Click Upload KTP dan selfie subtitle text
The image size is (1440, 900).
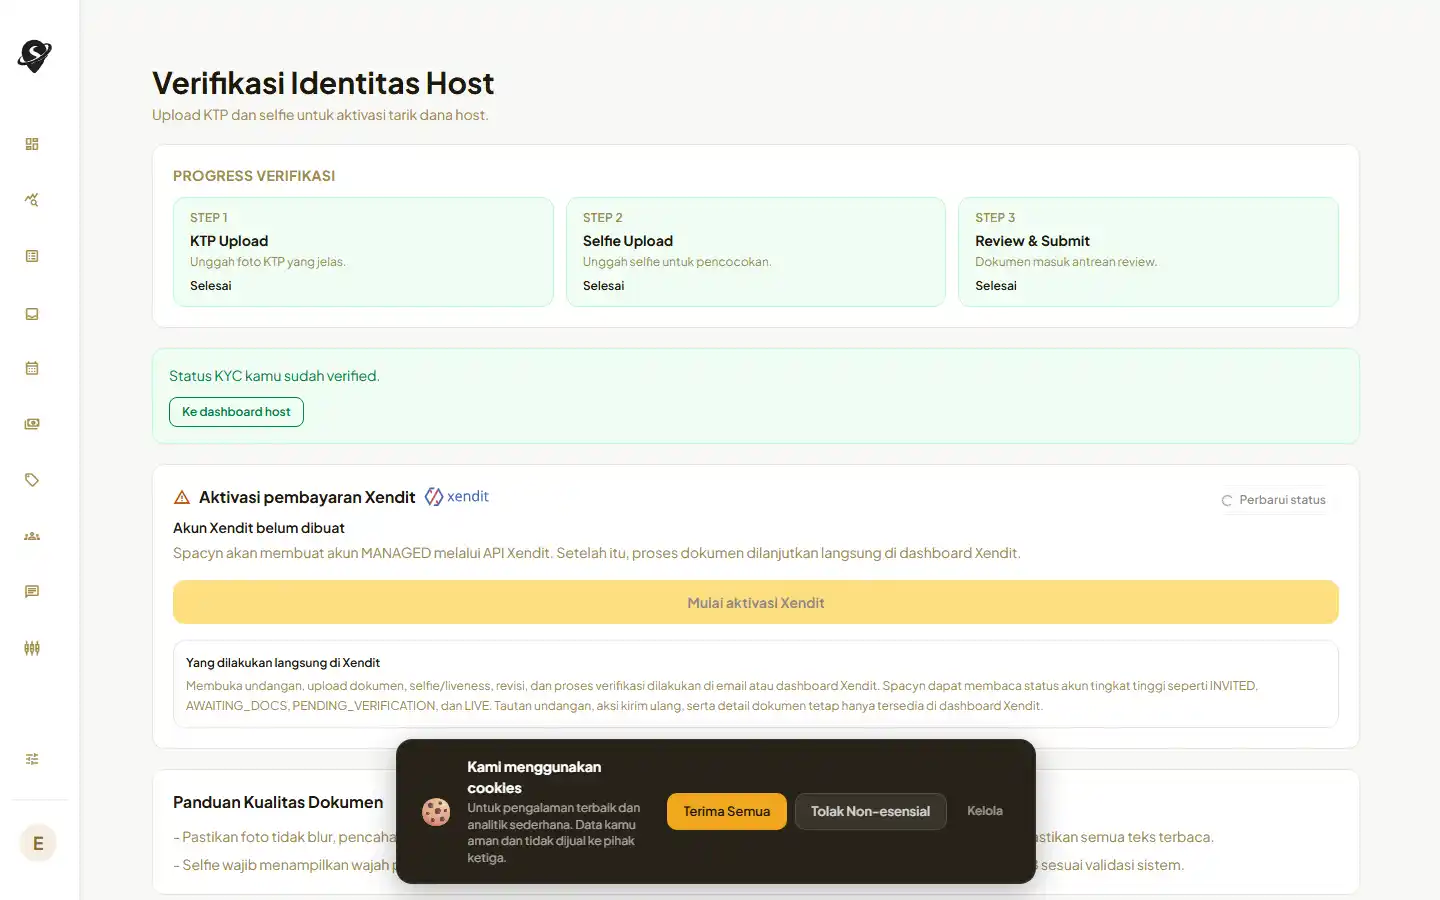320,115
